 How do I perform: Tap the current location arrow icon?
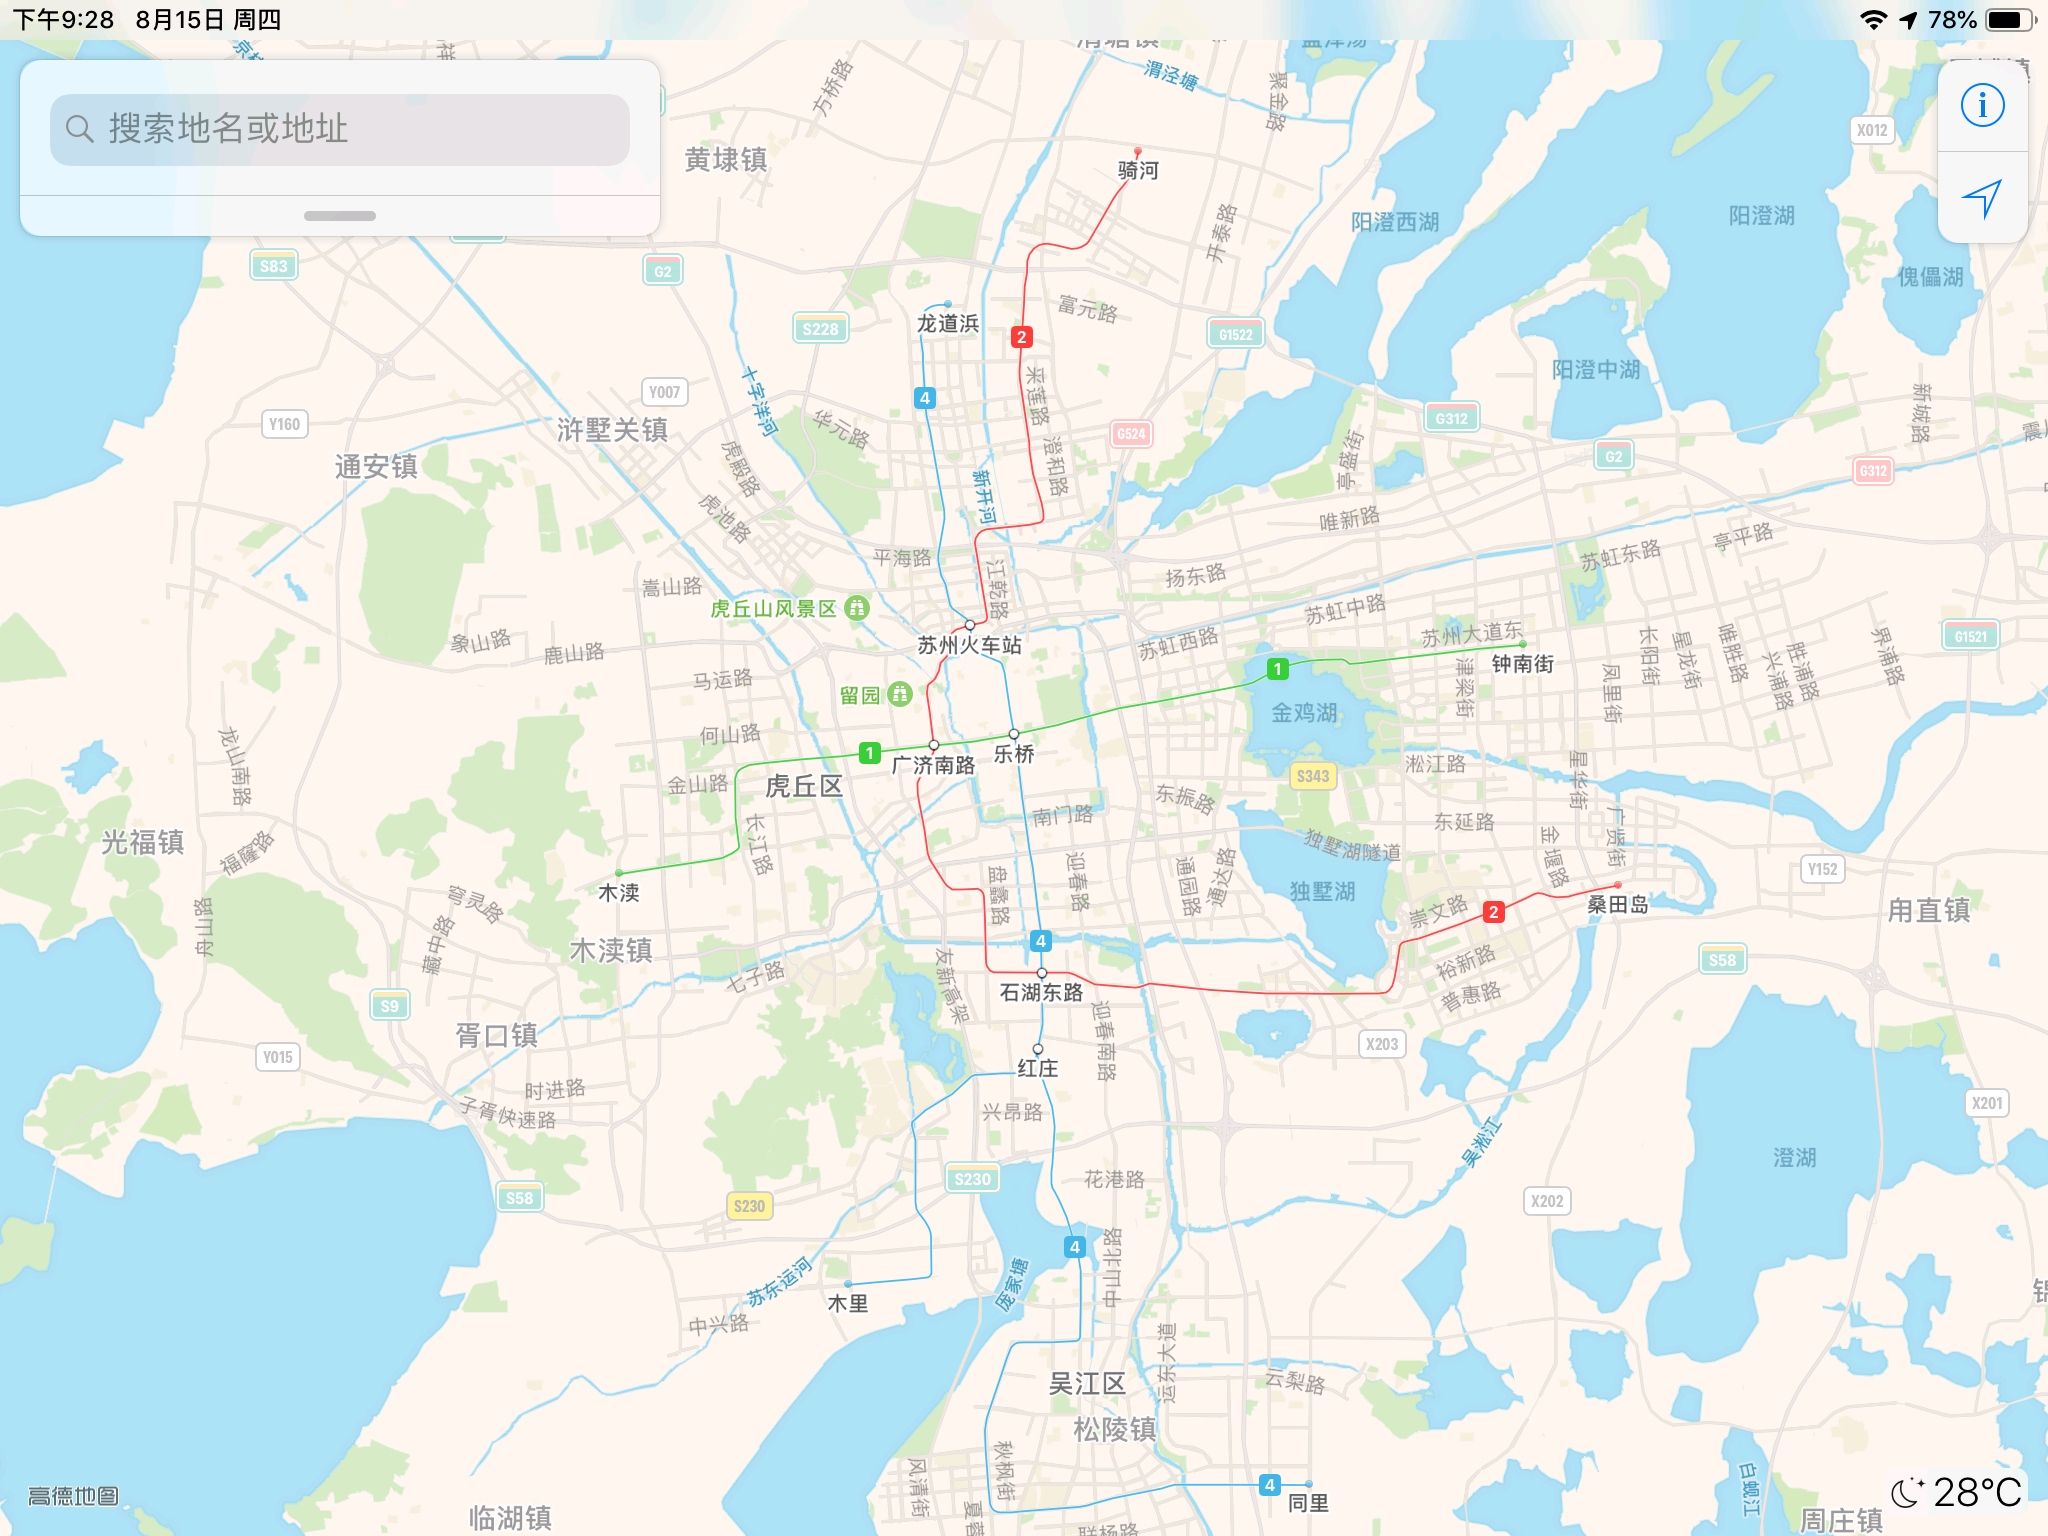(1984, 198)
